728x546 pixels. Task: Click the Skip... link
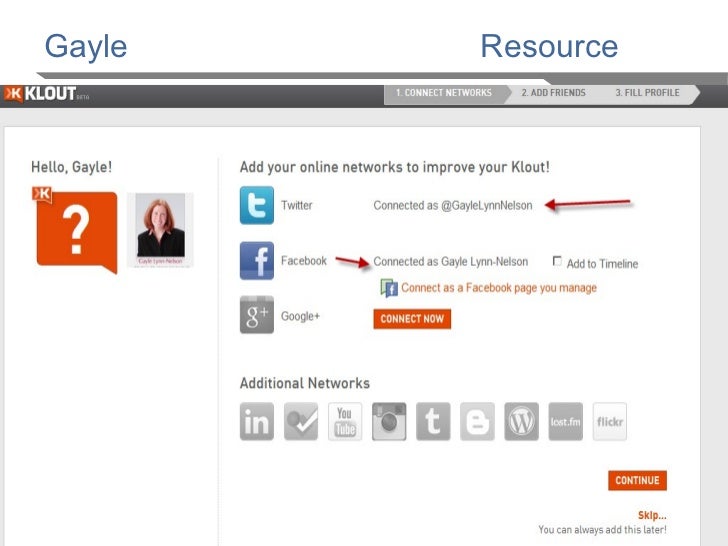click(652, 515)
